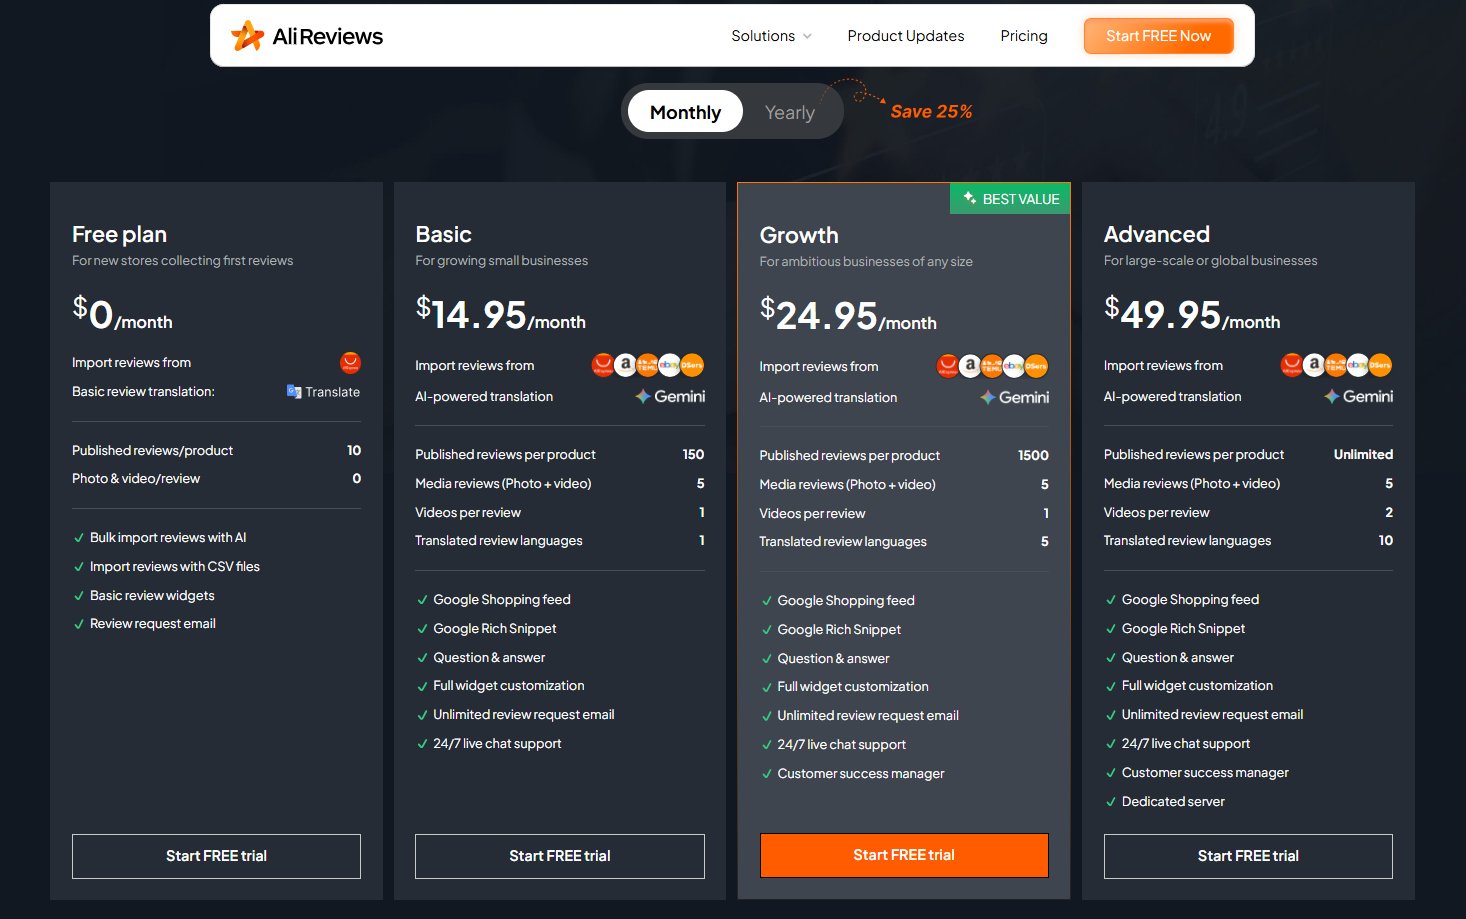Click the Temu icon in Basic plan
The width and height of the screenshot is (1466, 919).
[x=647, y=365]
